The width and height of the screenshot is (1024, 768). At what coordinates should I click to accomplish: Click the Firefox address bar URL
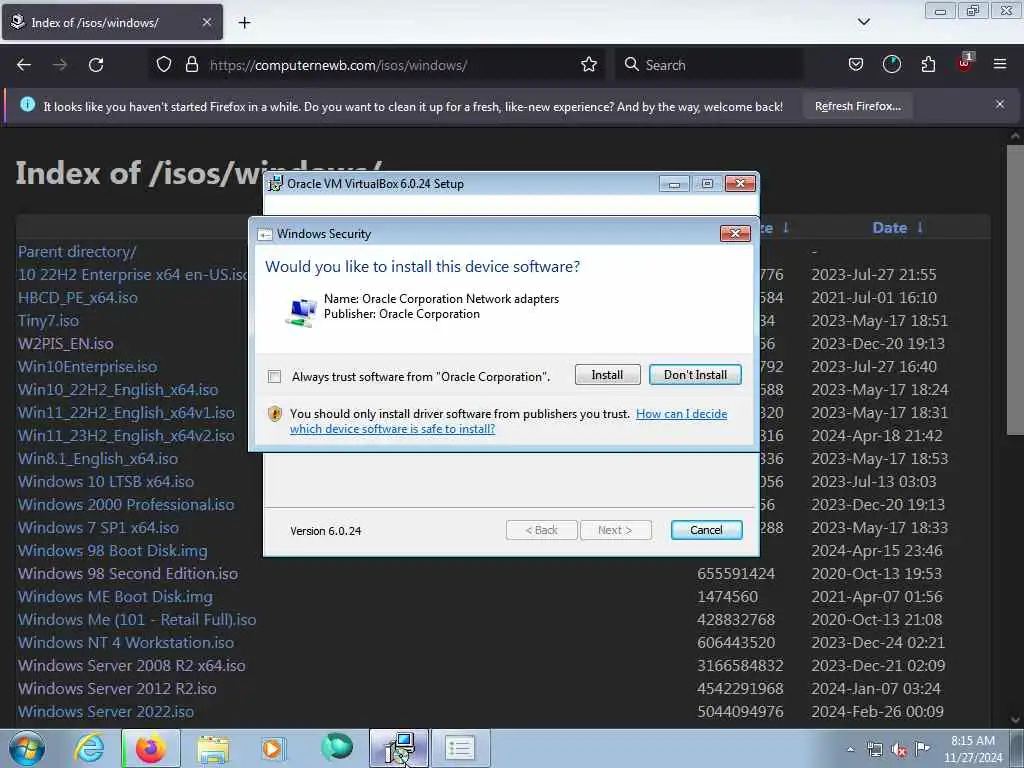338,65
